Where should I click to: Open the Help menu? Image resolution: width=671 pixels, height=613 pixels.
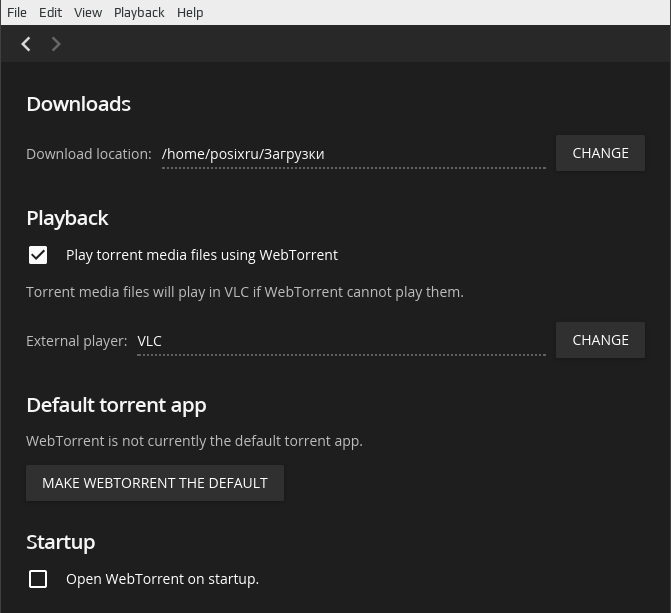190,12
